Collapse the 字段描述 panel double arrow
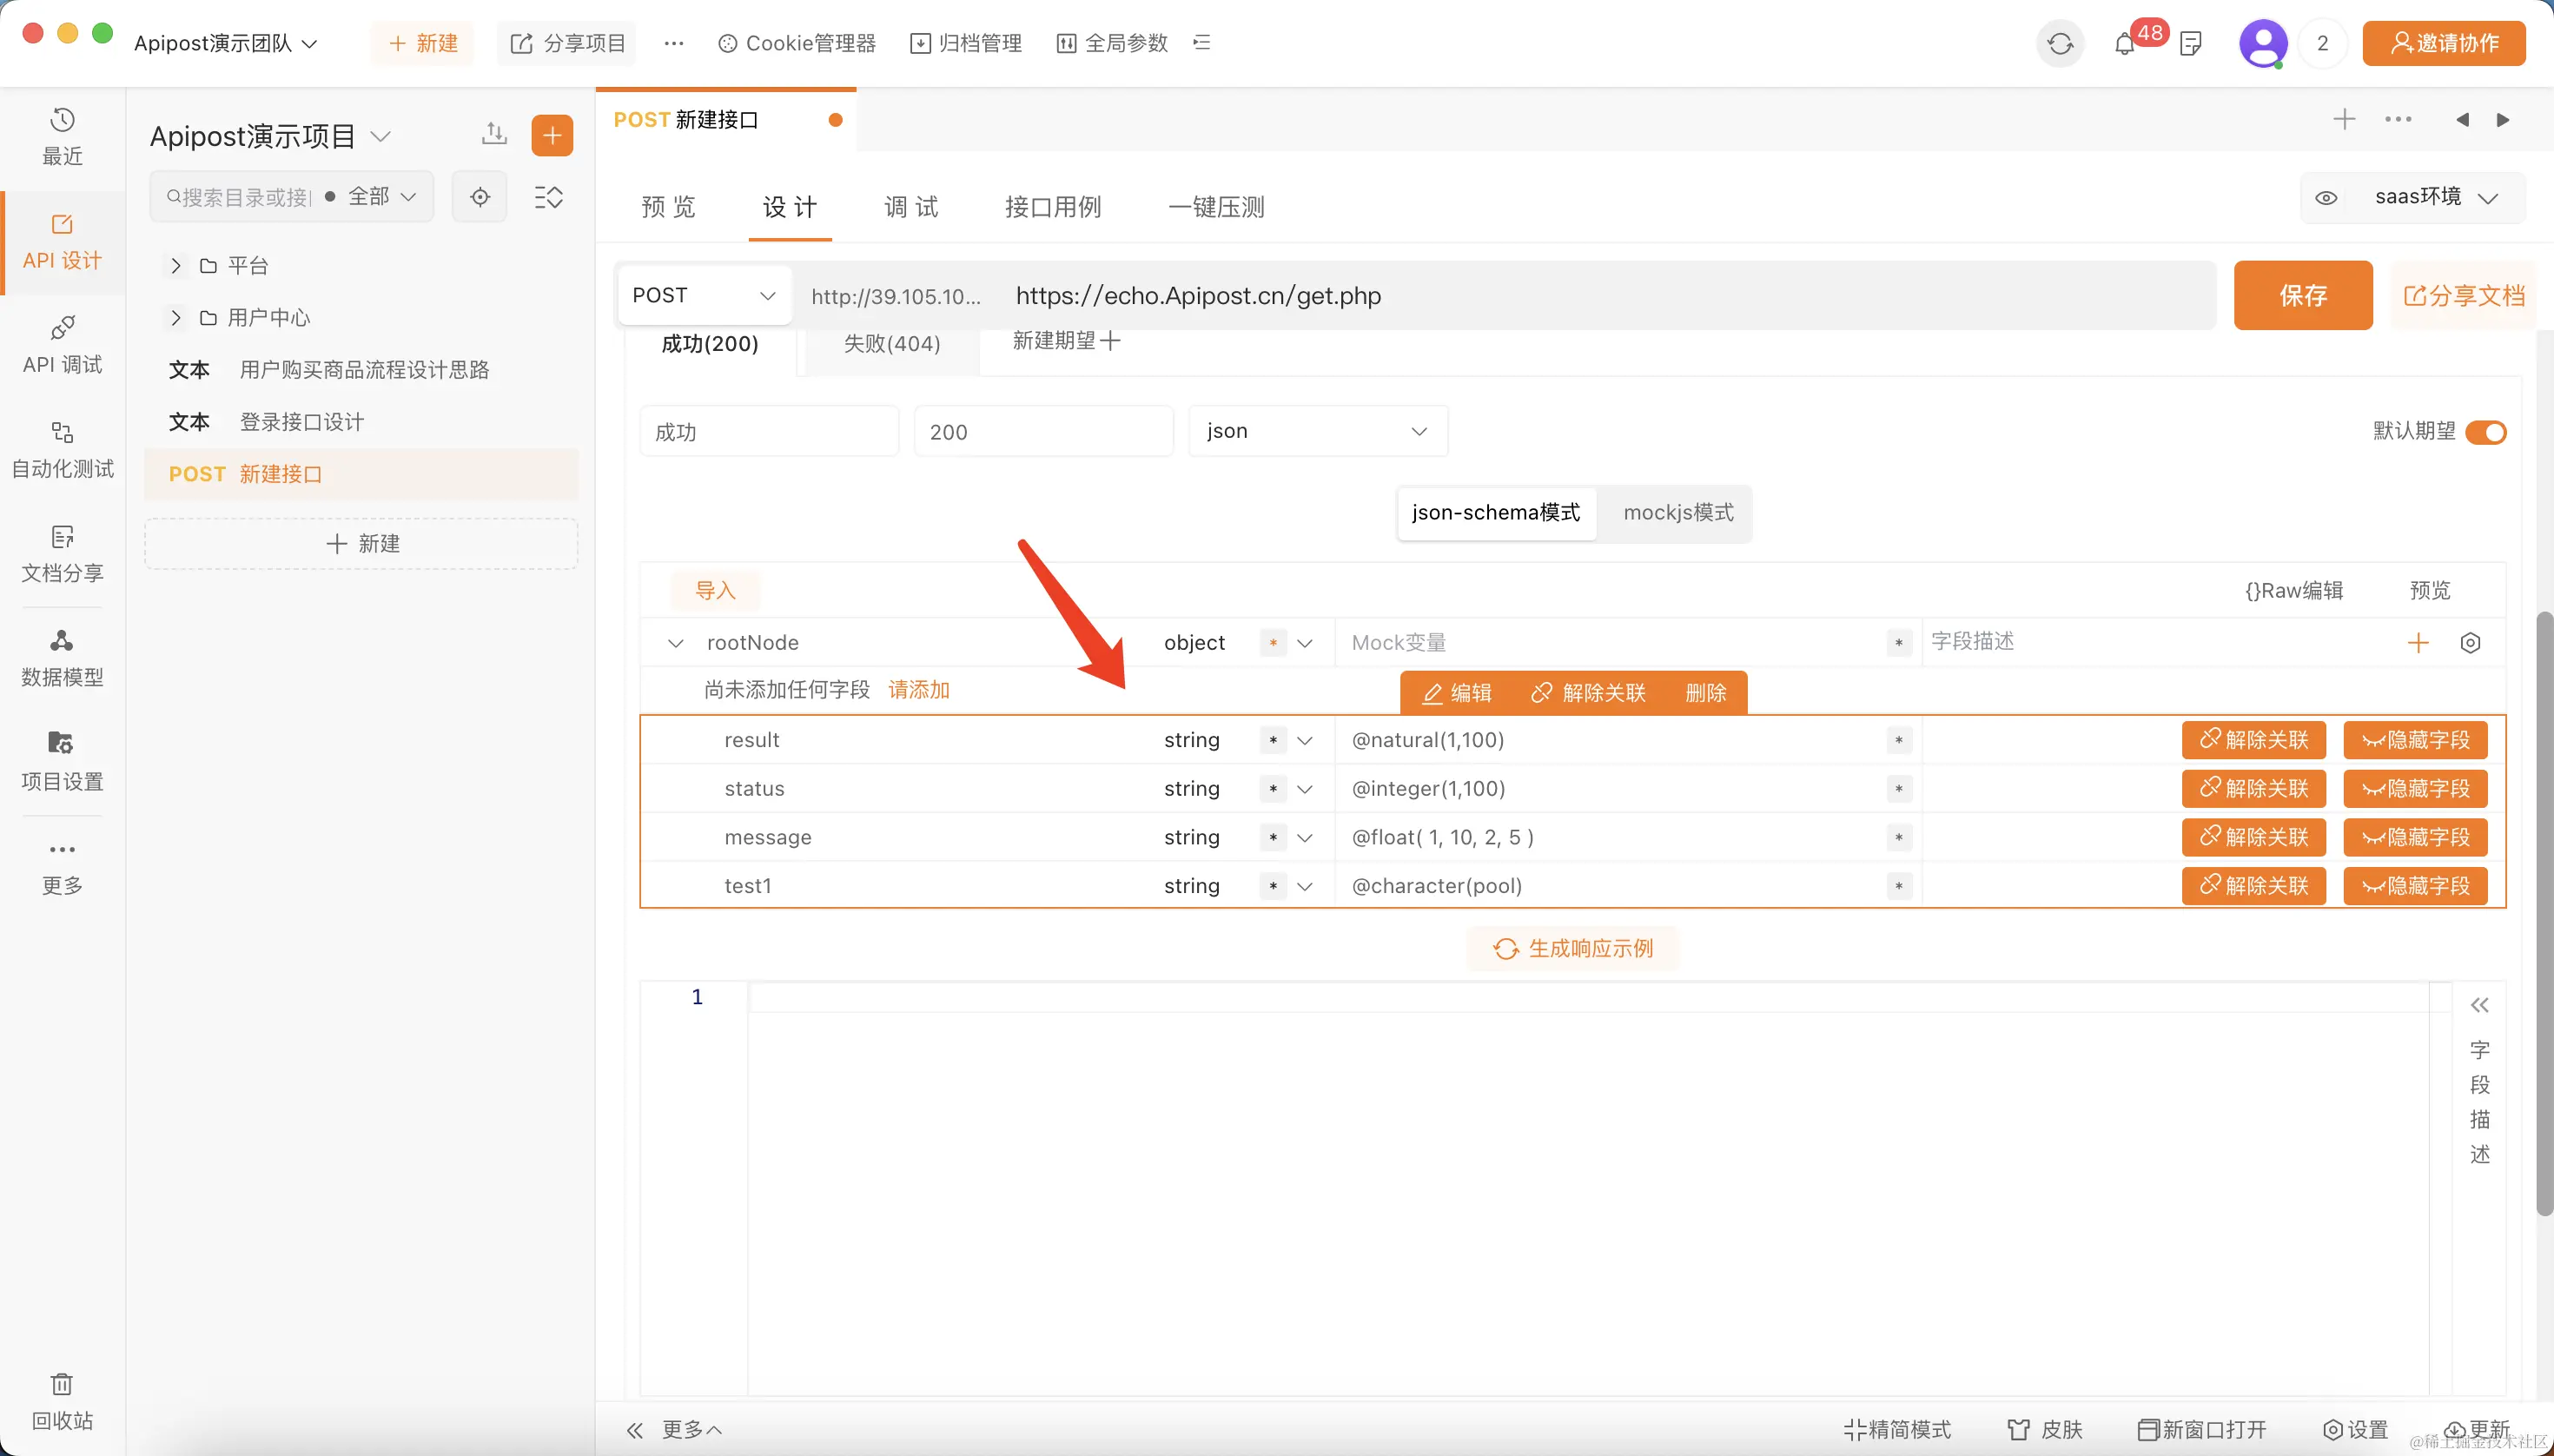Image resolution: width=2554 pixels, height=1456 pixels. (x=2480, y=1005)
